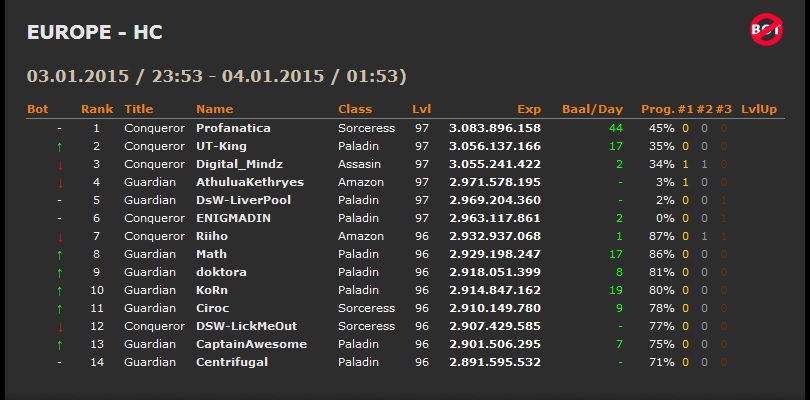The height and width of the screenshot is (400, 810).
Task: Sort by the Baal/Day column header
Action: tap(593, 109)
